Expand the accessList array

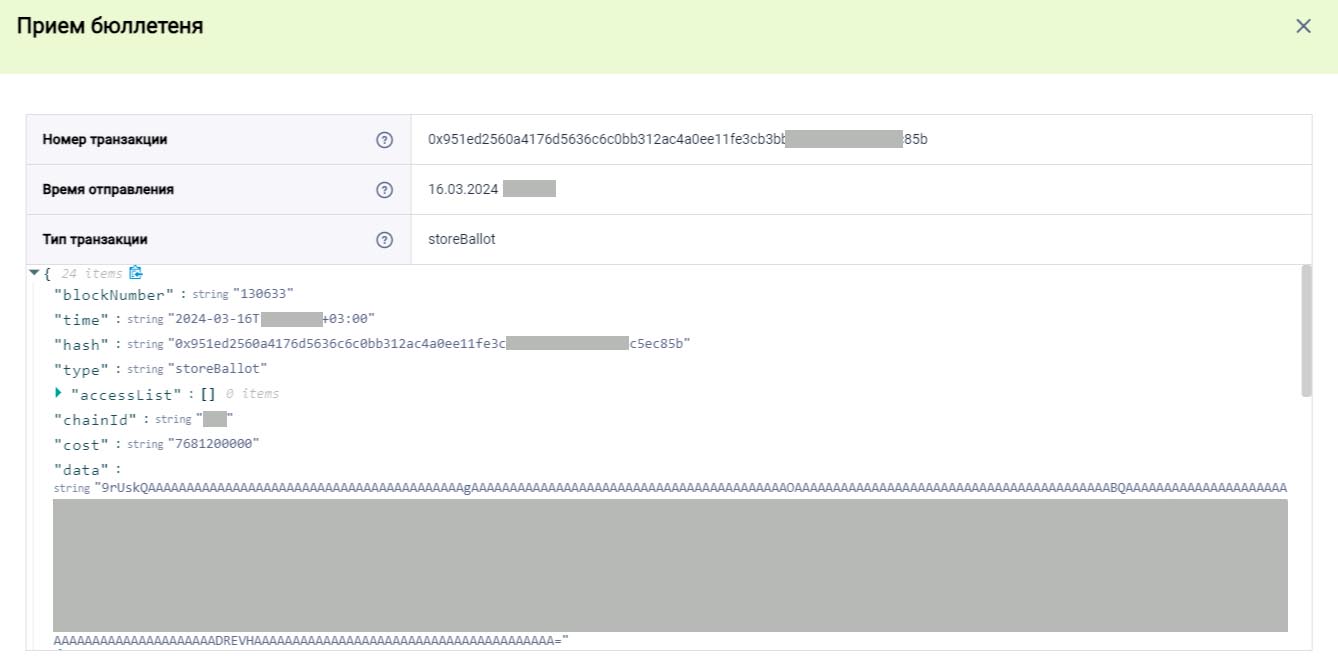[59, 393]
